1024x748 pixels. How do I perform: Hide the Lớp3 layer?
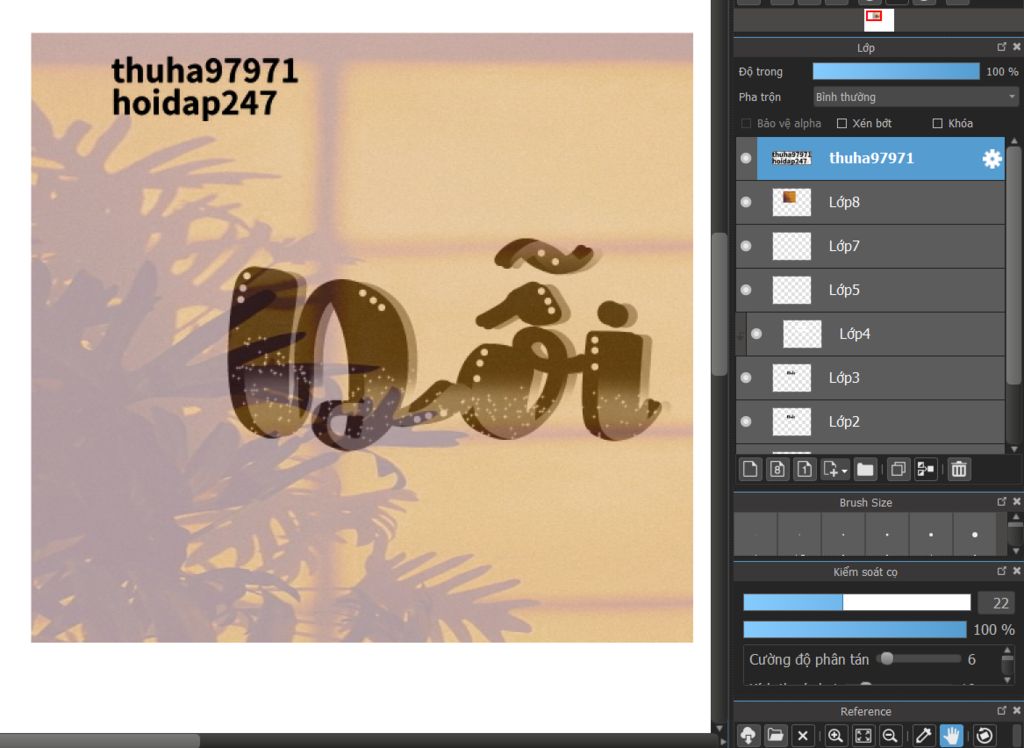[746, 378]
